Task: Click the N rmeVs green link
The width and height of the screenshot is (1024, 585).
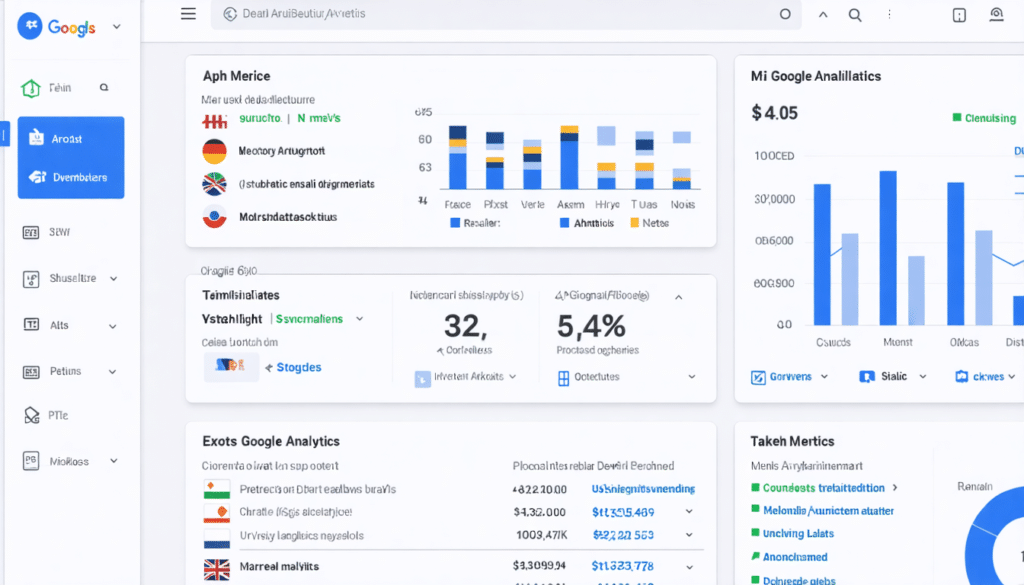Action: pyautogui.click(x=319, y=118)
